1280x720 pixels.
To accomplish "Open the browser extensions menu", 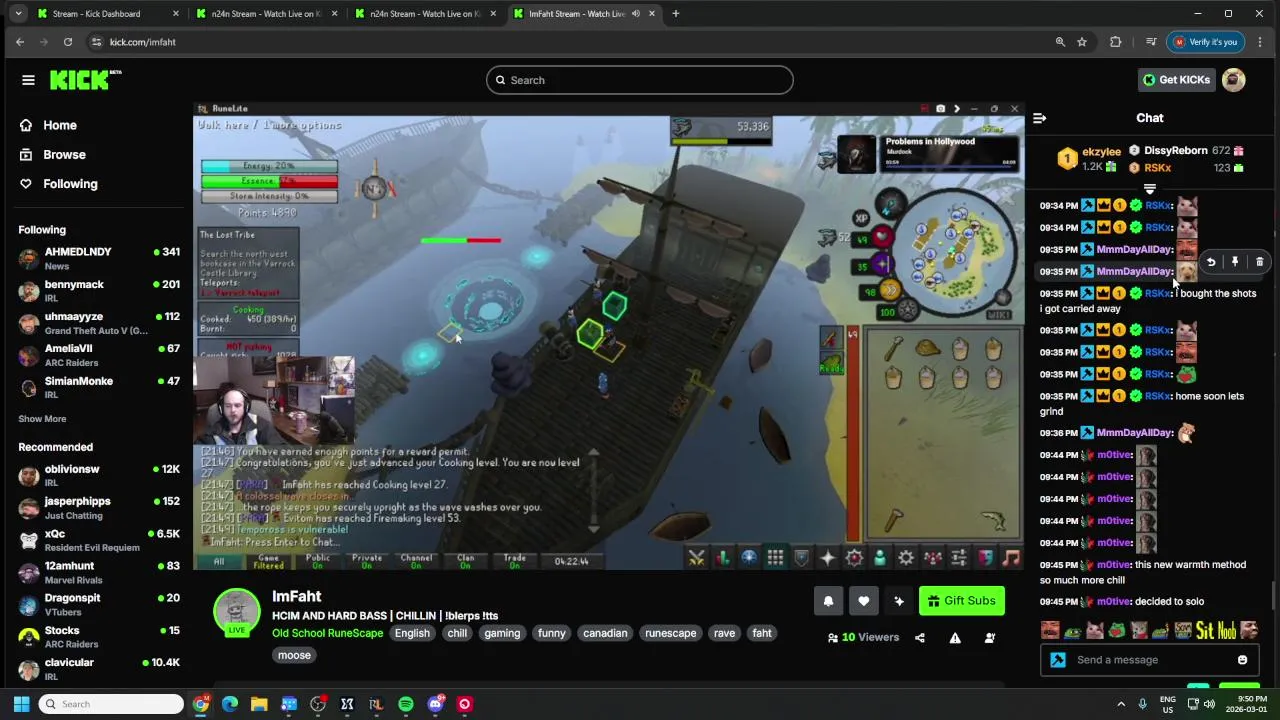I will point(1116,42).
